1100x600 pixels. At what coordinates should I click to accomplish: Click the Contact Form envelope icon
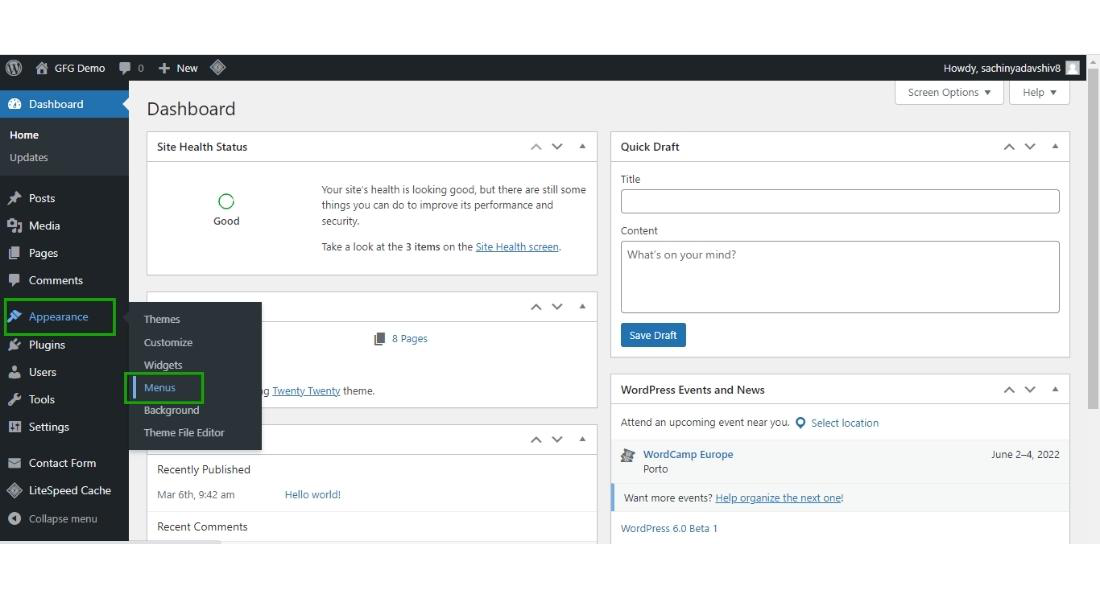coord(14,463)
